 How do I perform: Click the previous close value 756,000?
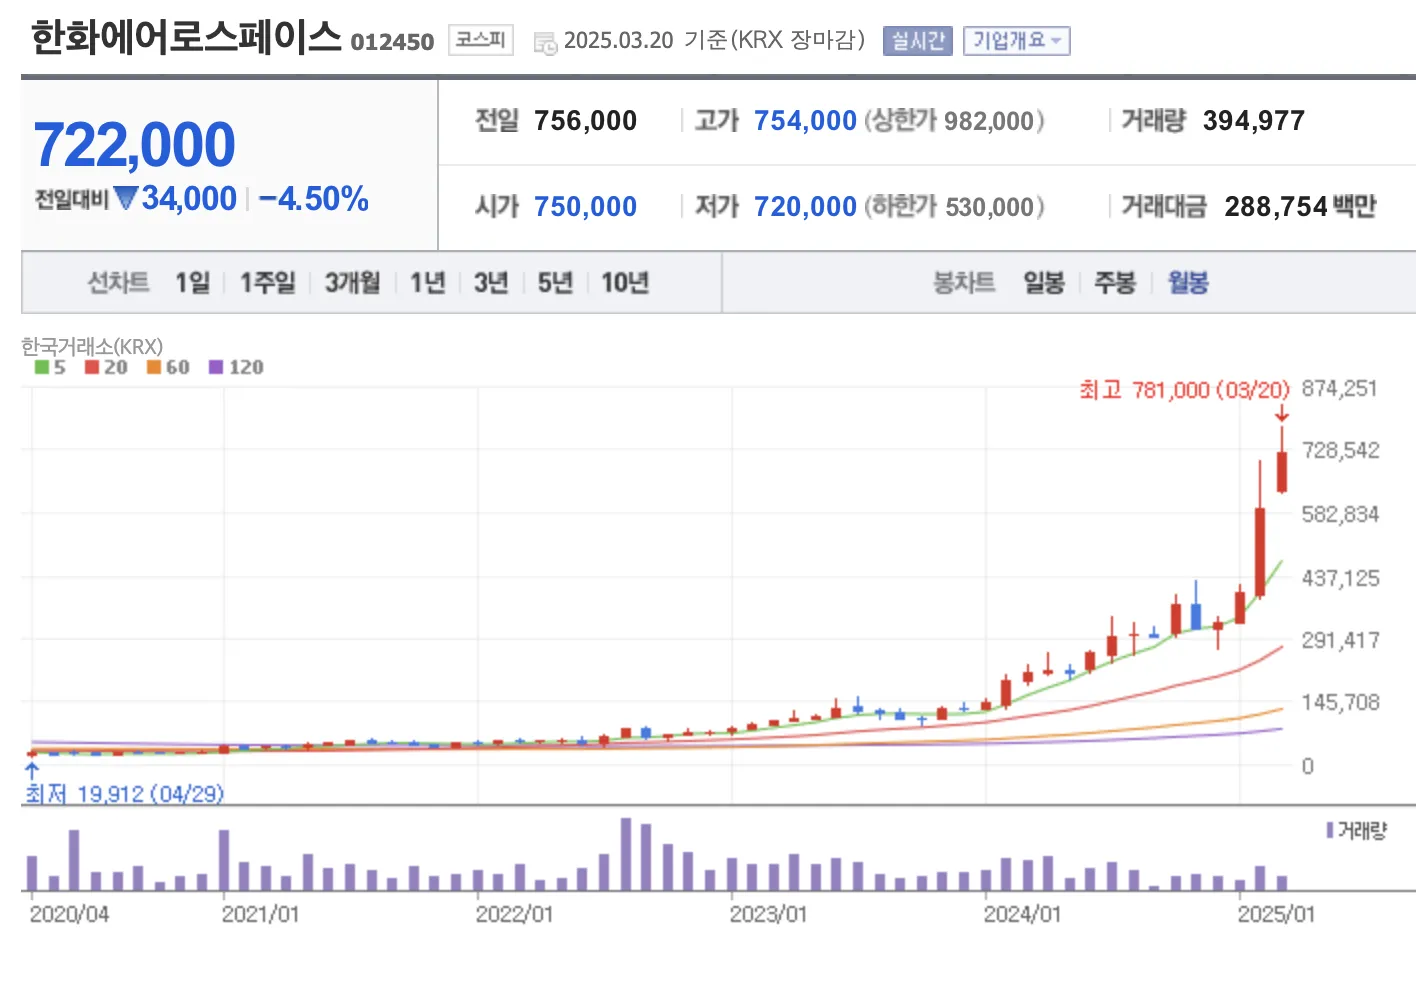[585, 121]
